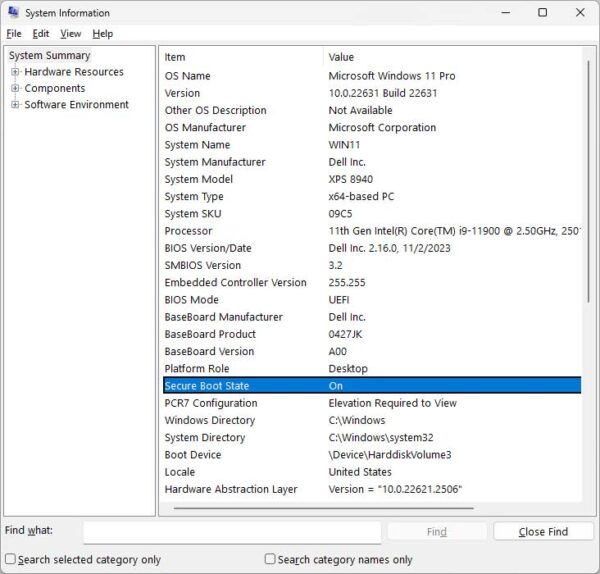Click the UEFI value
Viewport: 600px width, 574px height.
pos(339,300)
